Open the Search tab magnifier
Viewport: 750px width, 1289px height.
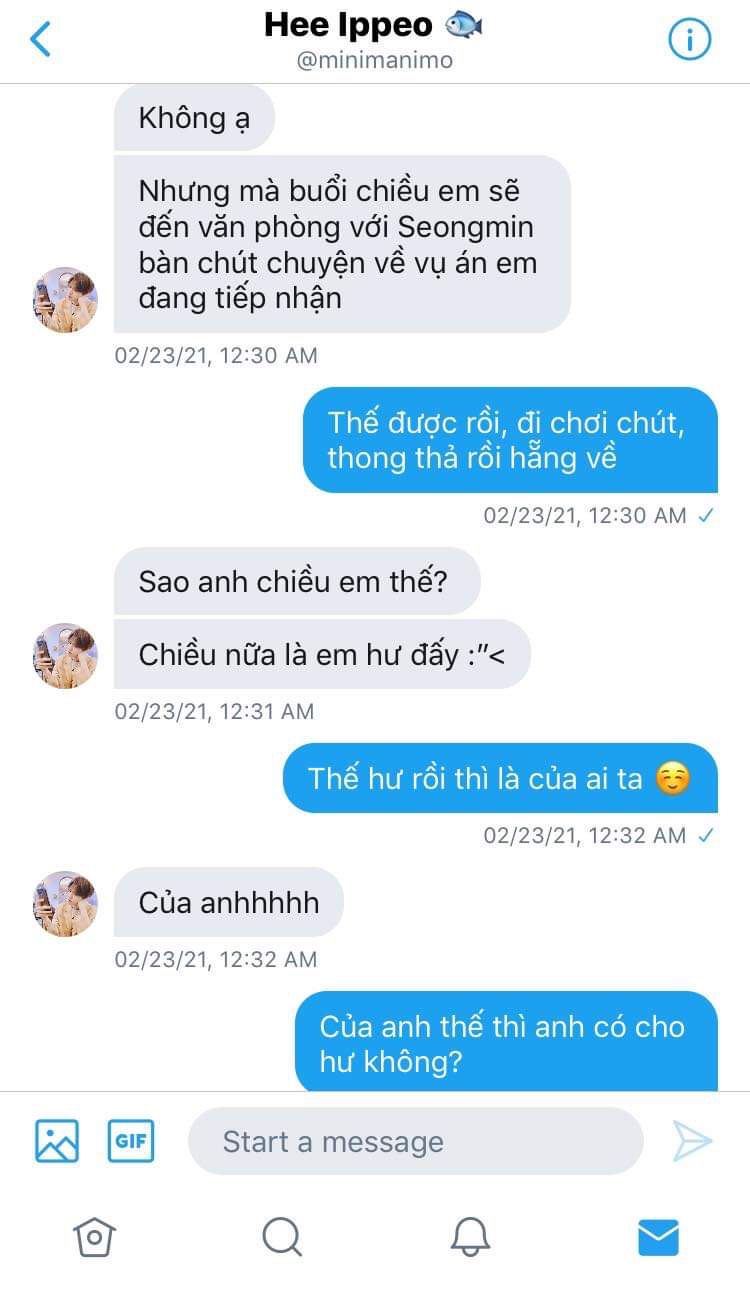click(x=282, y=1237)
